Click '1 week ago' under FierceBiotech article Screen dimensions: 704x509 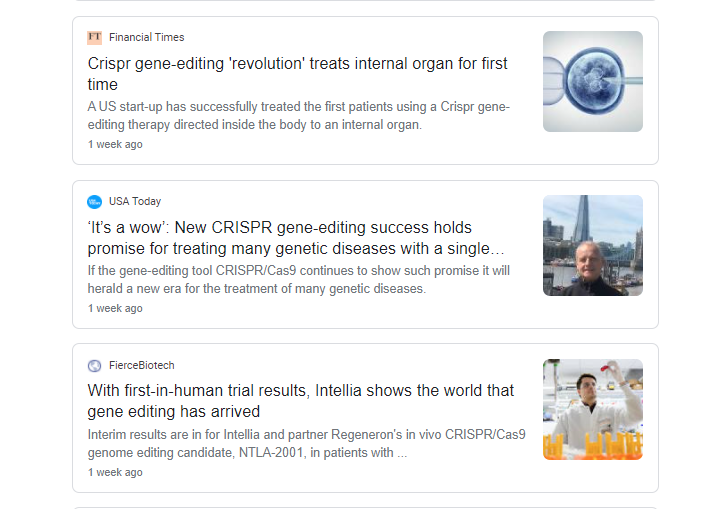coord(115,473)
